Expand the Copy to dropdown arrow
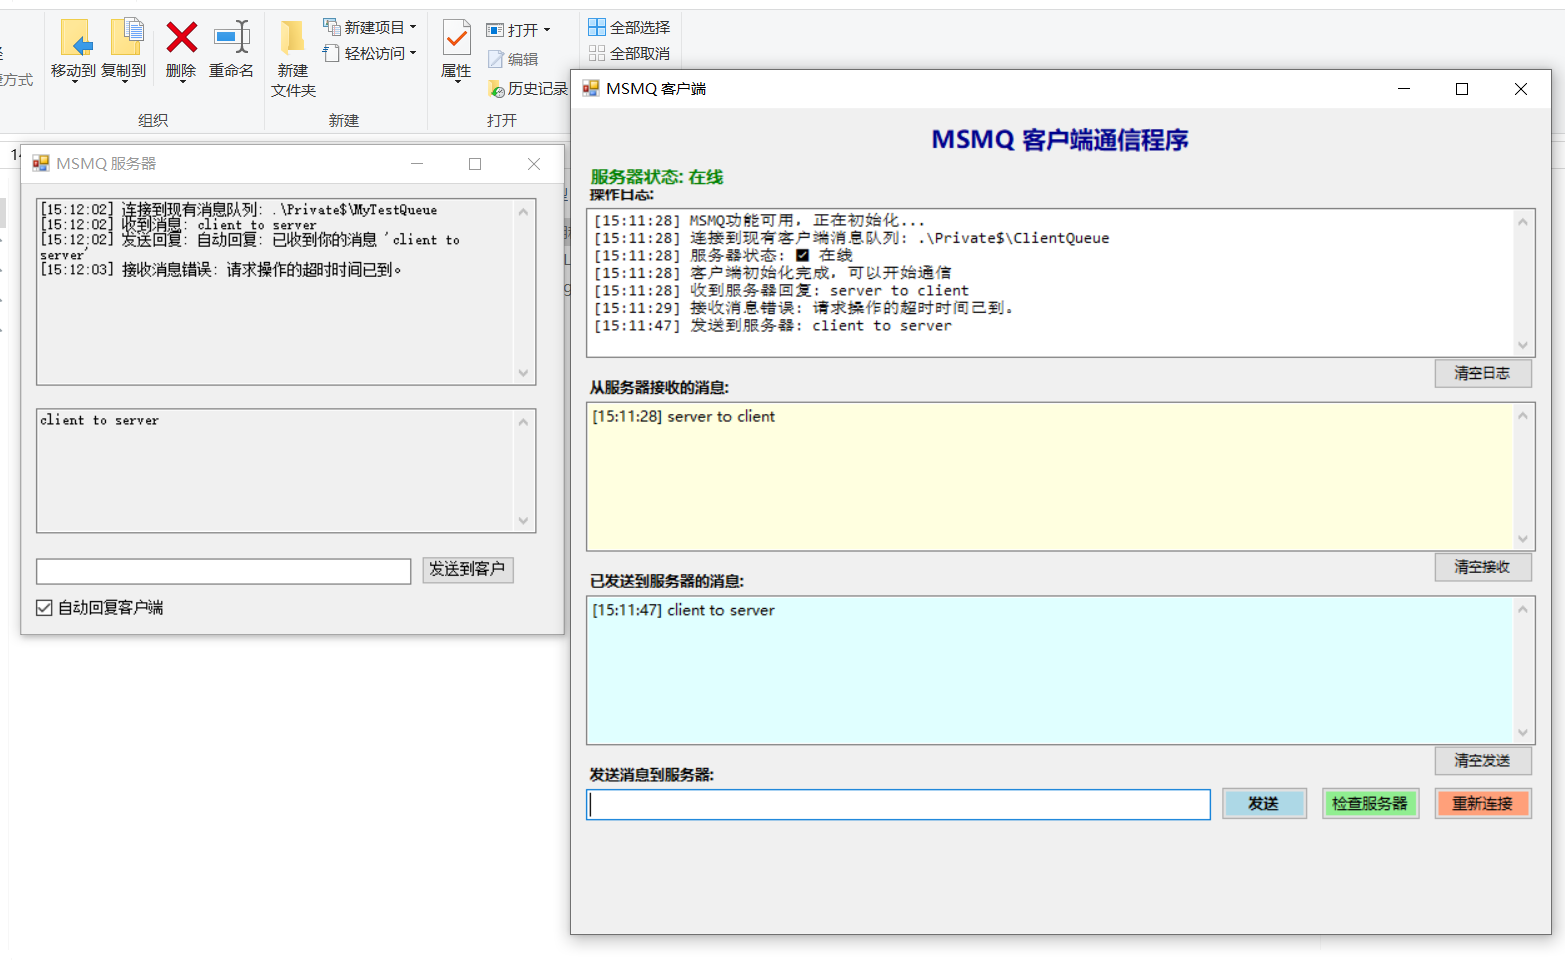 point(125,82)
